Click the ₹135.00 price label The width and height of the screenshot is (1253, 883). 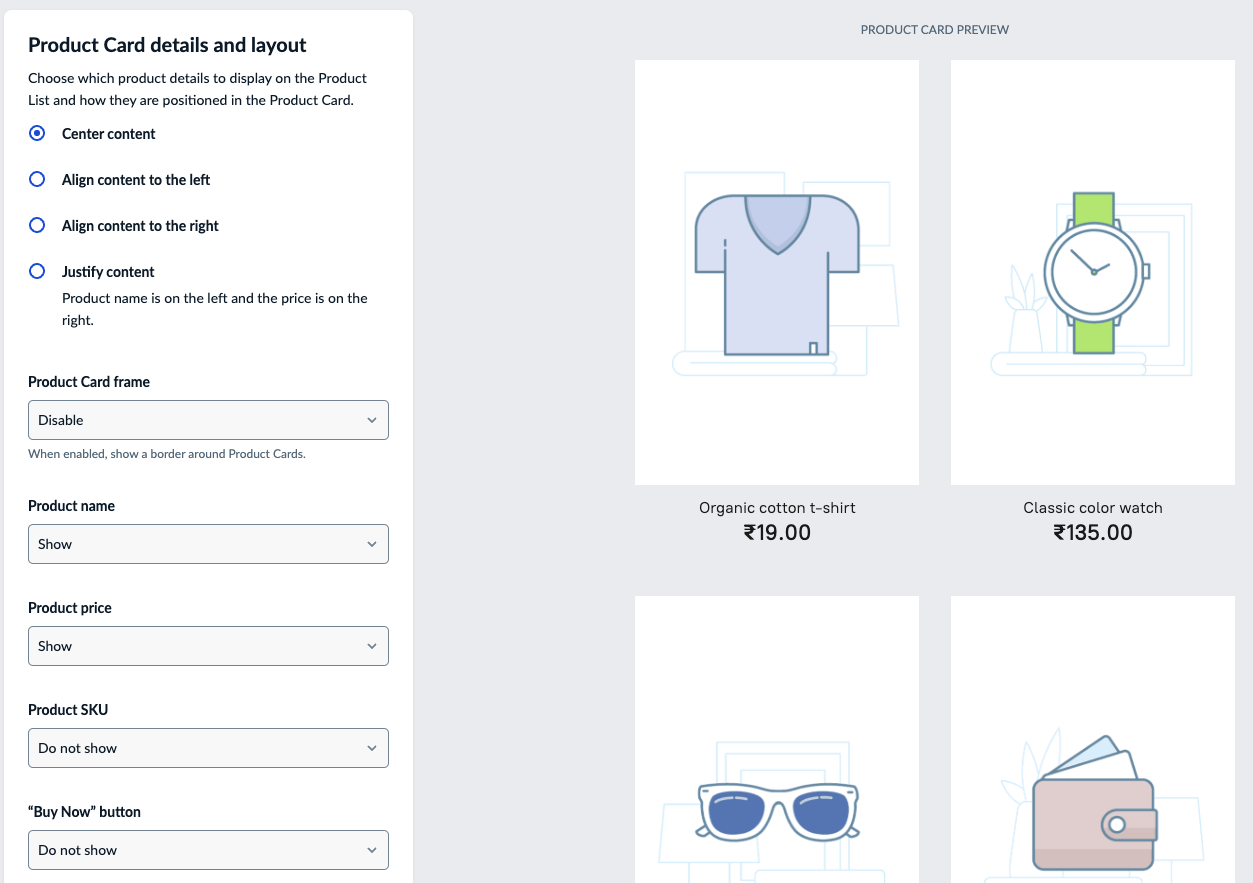pos(1092,533)
